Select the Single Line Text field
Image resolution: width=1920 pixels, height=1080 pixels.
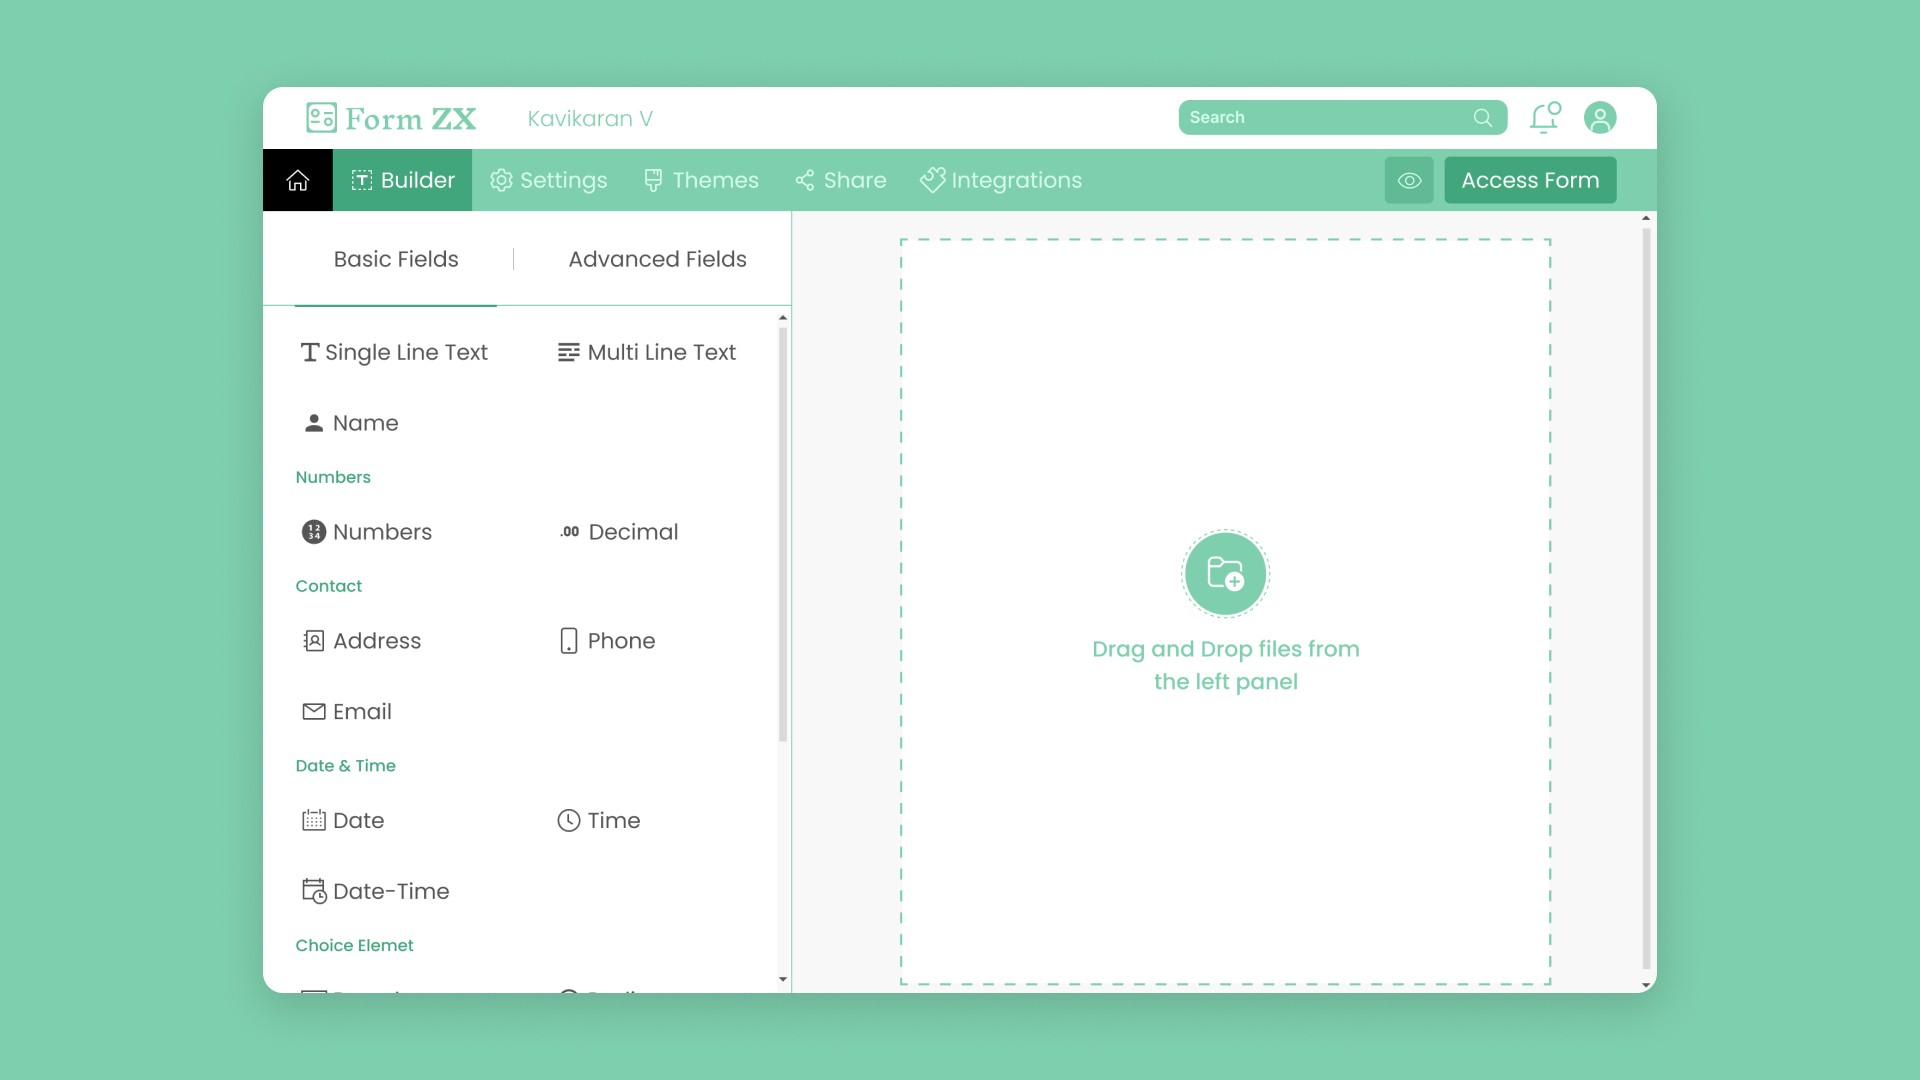pos(394,352)
